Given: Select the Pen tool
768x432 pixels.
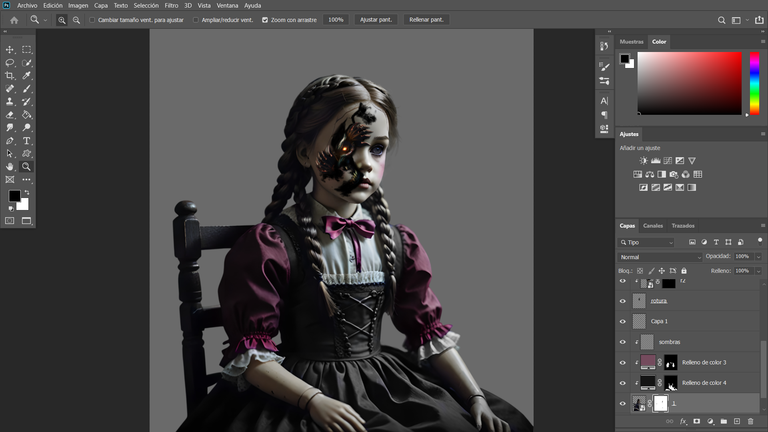Looking at the screenshot, I should click(x=9, y=141).
